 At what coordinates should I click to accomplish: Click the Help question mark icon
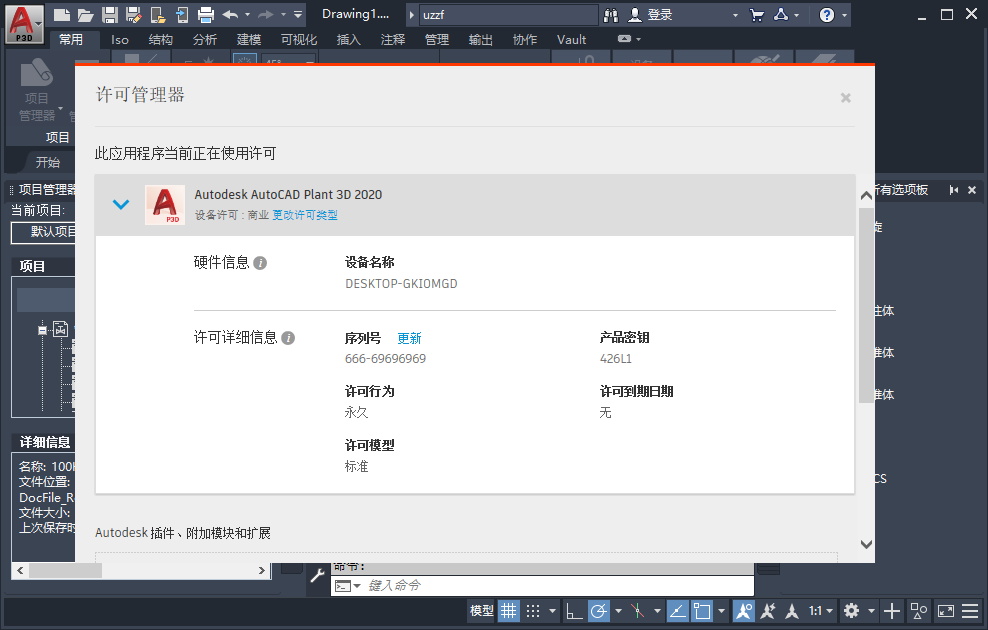point(826,15)
